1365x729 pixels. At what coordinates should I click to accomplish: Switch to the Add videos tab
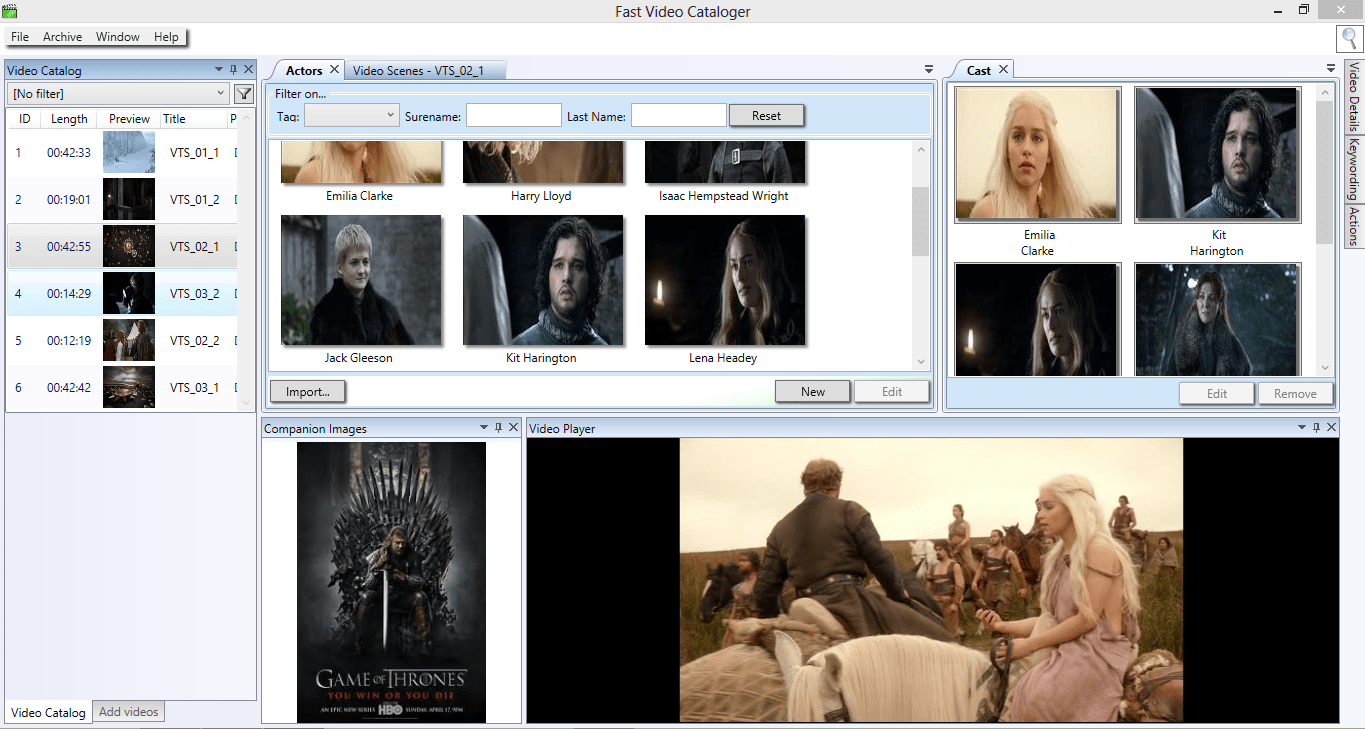pyautogui.click(x=128, y=712)
